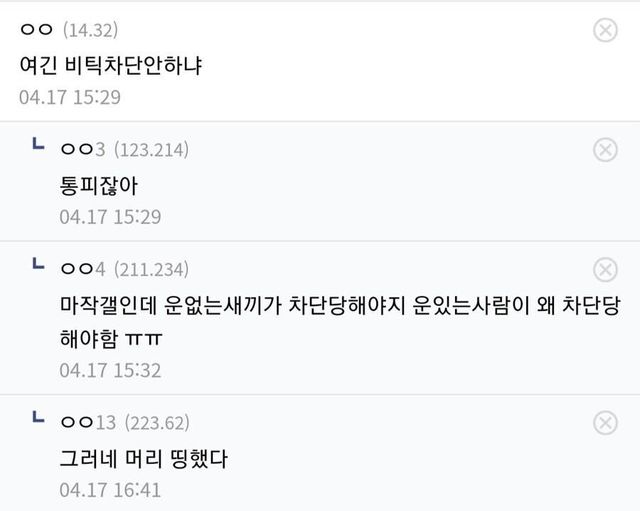Delete the comment by ㅇㅇ (14.32)
Screen dimensions: 640x511
click(605, 31)
